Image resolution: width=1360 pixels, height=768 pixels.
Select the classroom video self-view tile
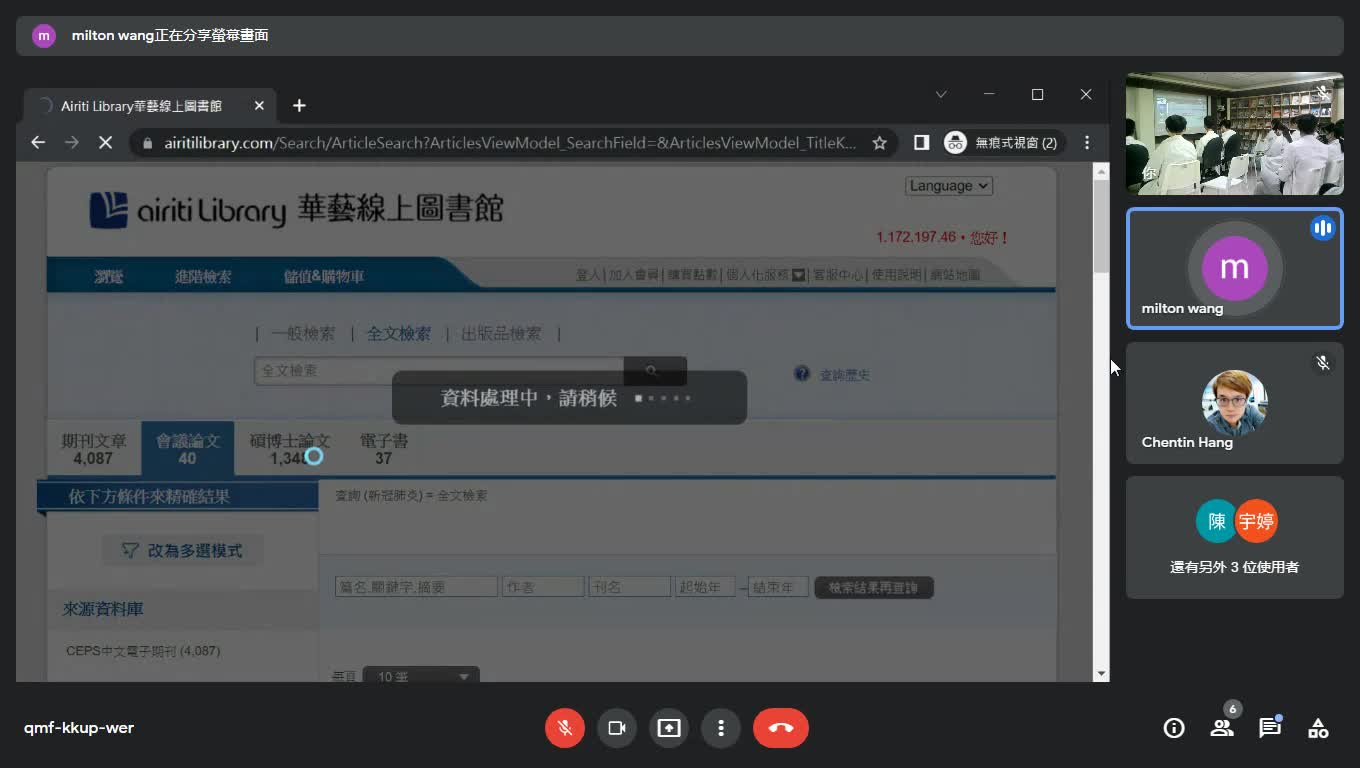(x=1235, y=133)
